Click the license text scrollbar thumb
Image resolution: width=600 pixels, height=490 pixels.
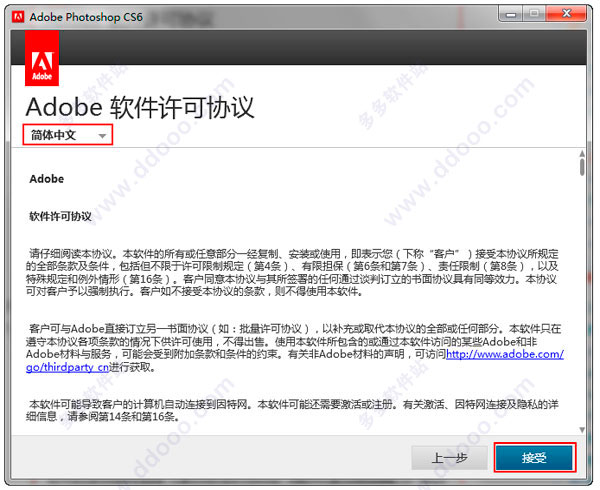point(582,167)
